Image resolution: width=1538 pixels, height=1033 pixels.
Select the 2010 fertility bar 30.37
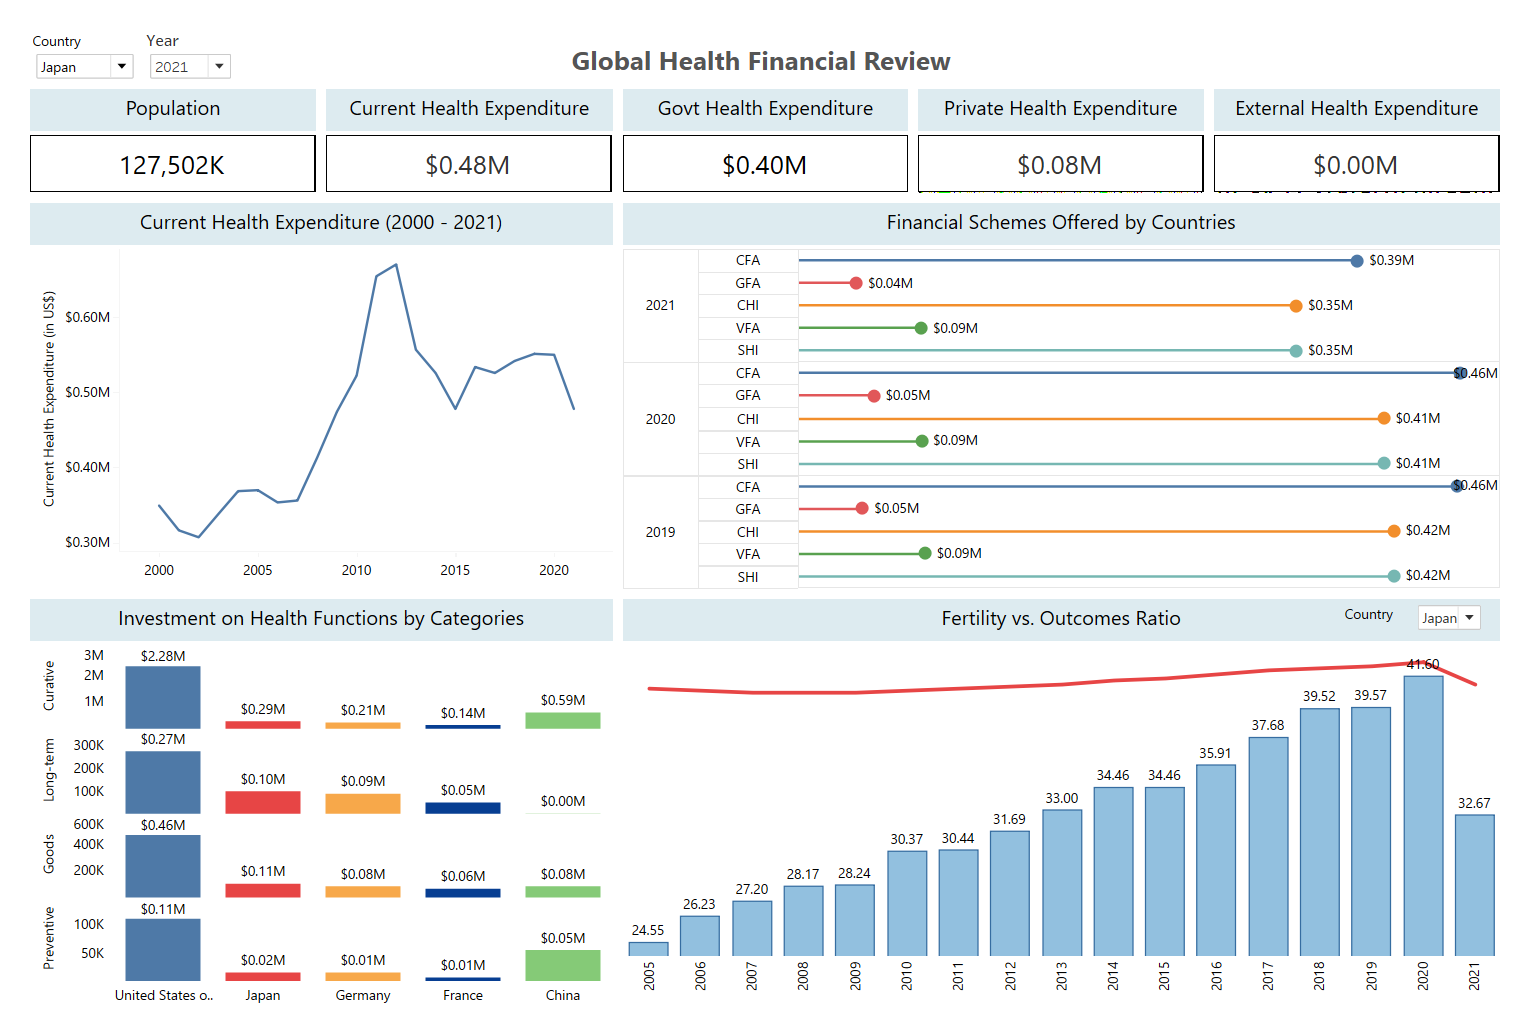(907, 904)
